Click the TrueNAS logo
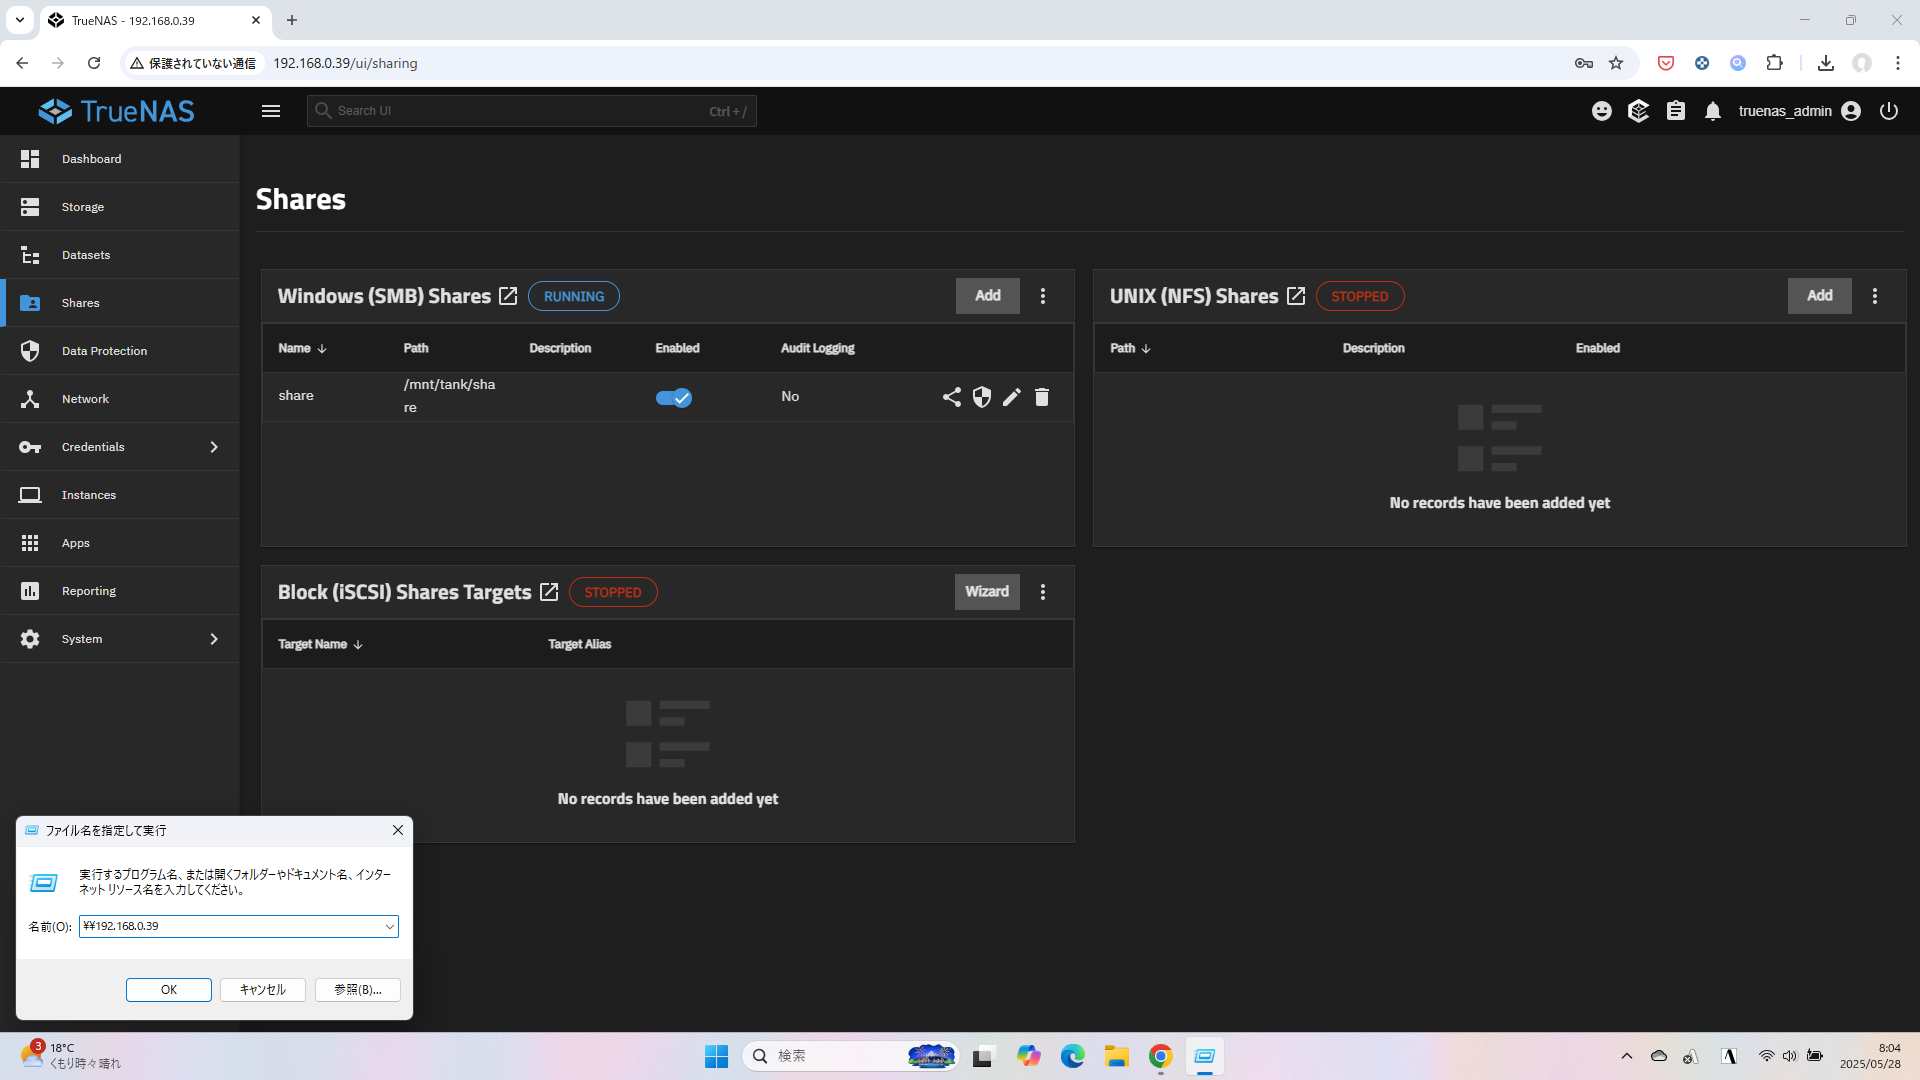1920x1080 pixels. pos(117,111)
